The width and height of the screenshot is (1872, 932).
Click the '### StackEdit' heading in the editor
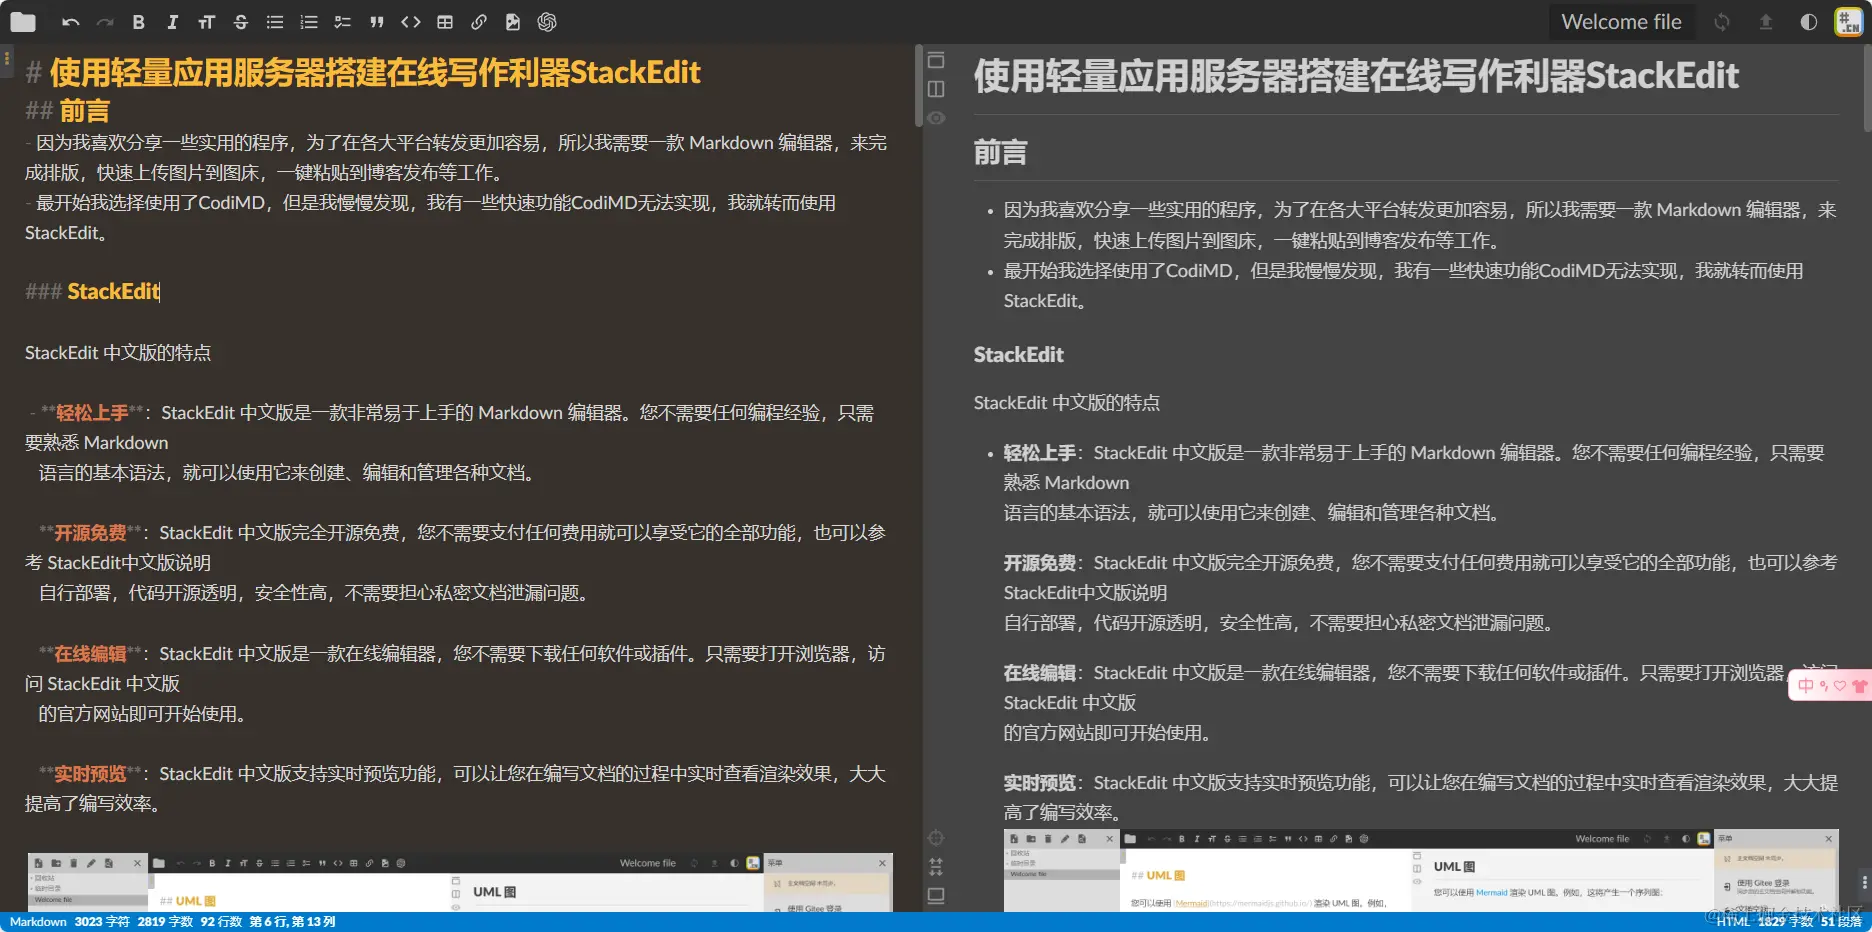tap(92, 291)
